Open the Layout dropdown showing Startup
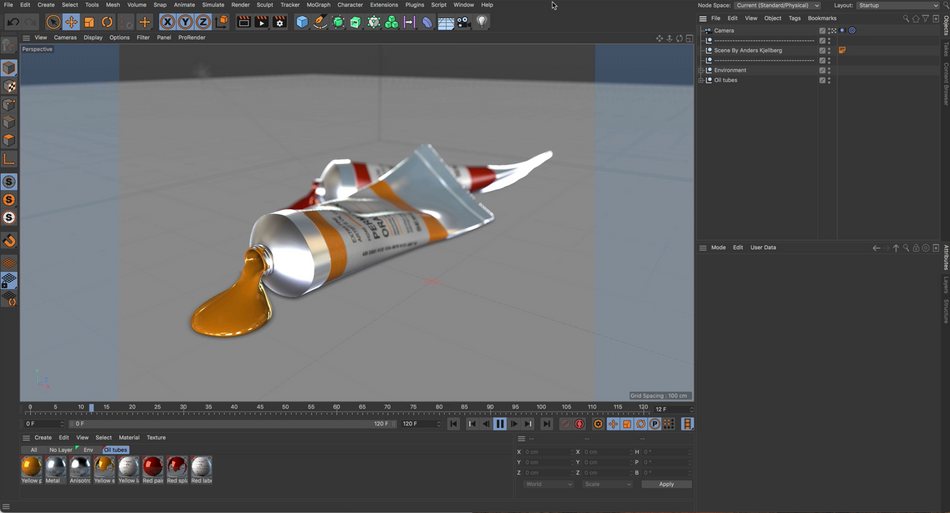 coord(897,5)
